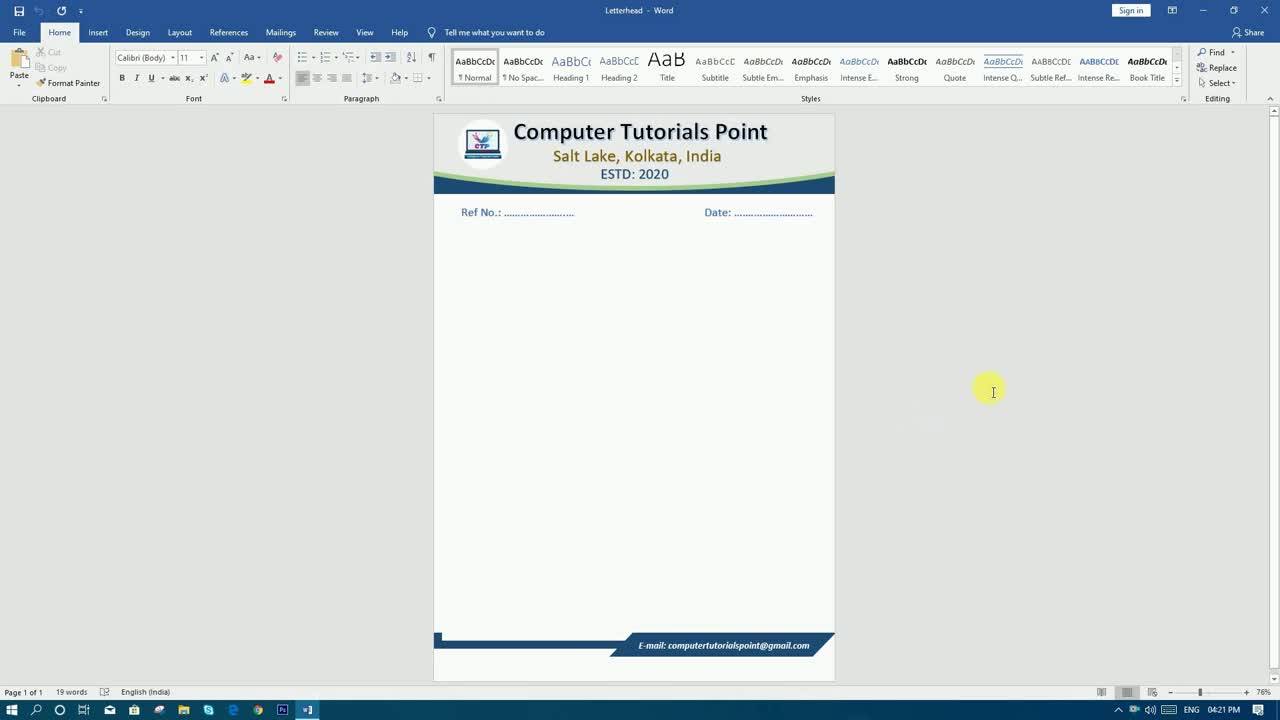Apply subscript formatting
Image resolution: width=1280 pixels, height=720 pixels.
(188, 78)
